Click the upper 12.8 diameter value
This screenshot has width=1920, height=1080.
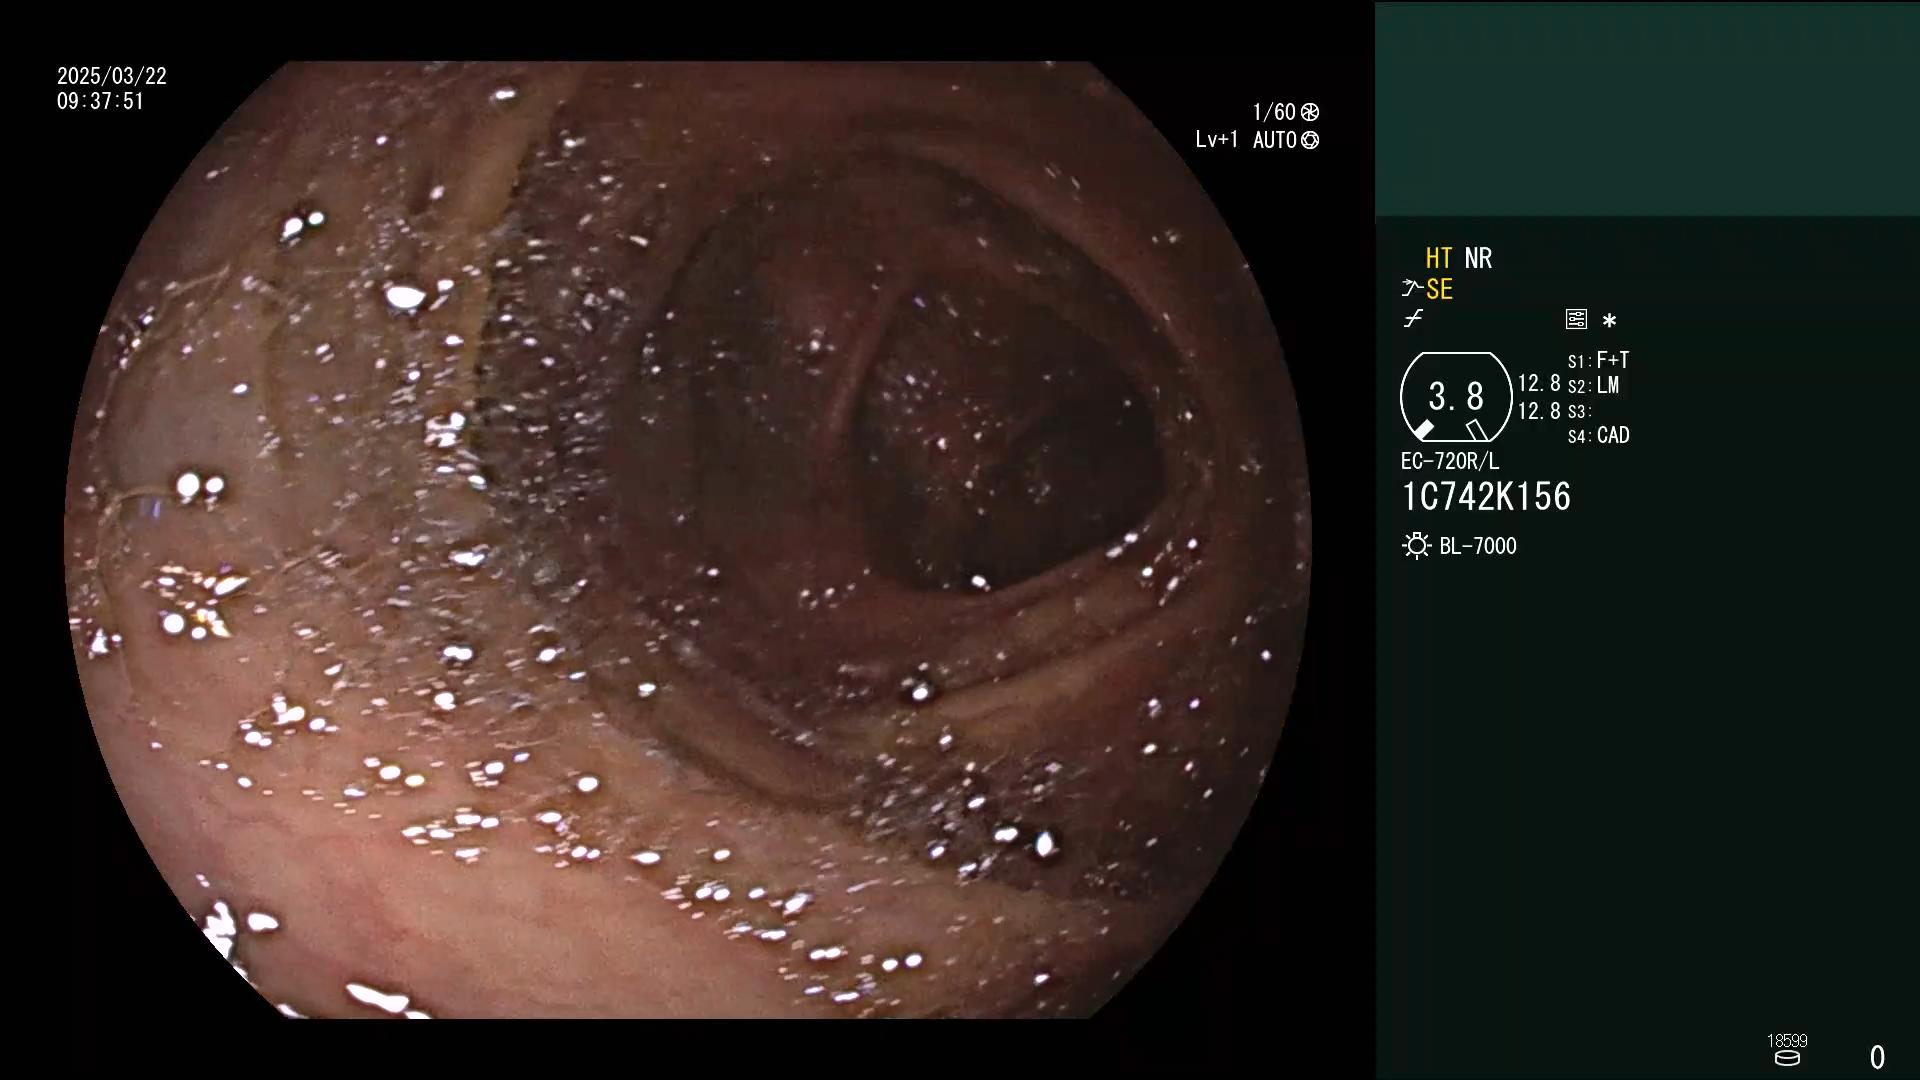tap(1539, 384)
